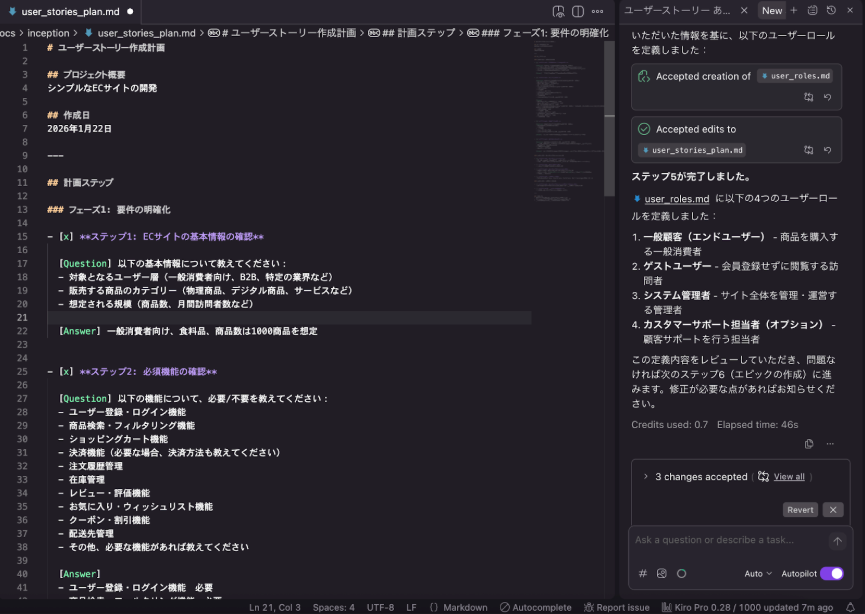Select the user_stories_plan.md editor tab
865x614 pixels.
click(x=65, y=13)
